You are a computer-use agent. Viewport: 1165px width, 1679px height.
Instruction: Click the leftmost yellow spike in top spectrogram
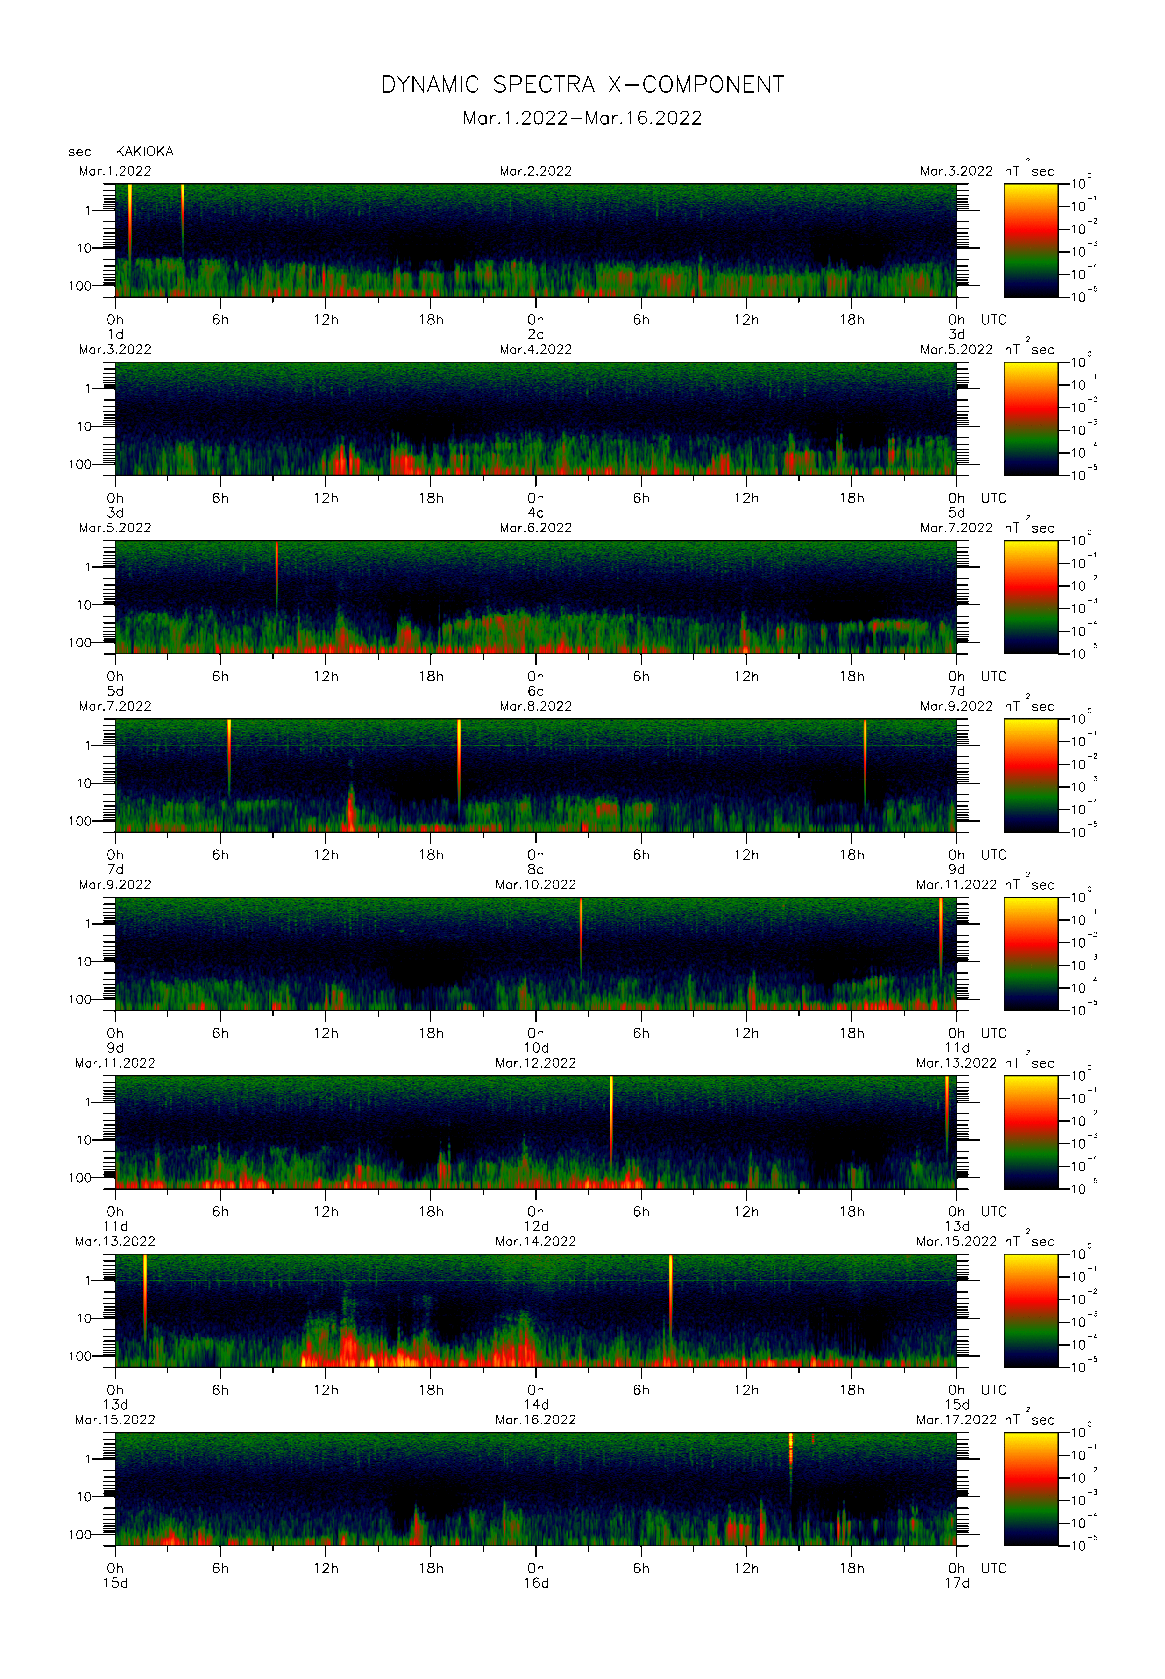130,215
